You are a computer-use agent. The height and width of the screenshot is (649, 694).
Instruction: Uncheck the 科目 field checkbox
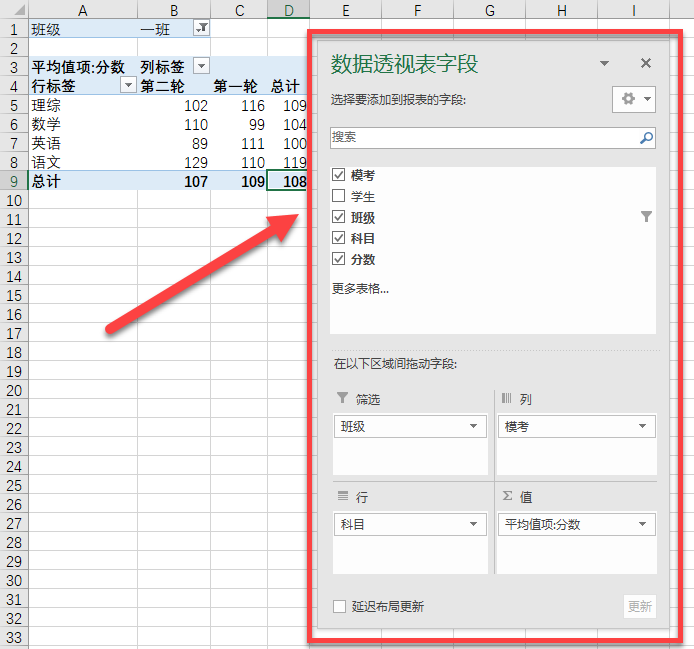click(x=339, y=238)
